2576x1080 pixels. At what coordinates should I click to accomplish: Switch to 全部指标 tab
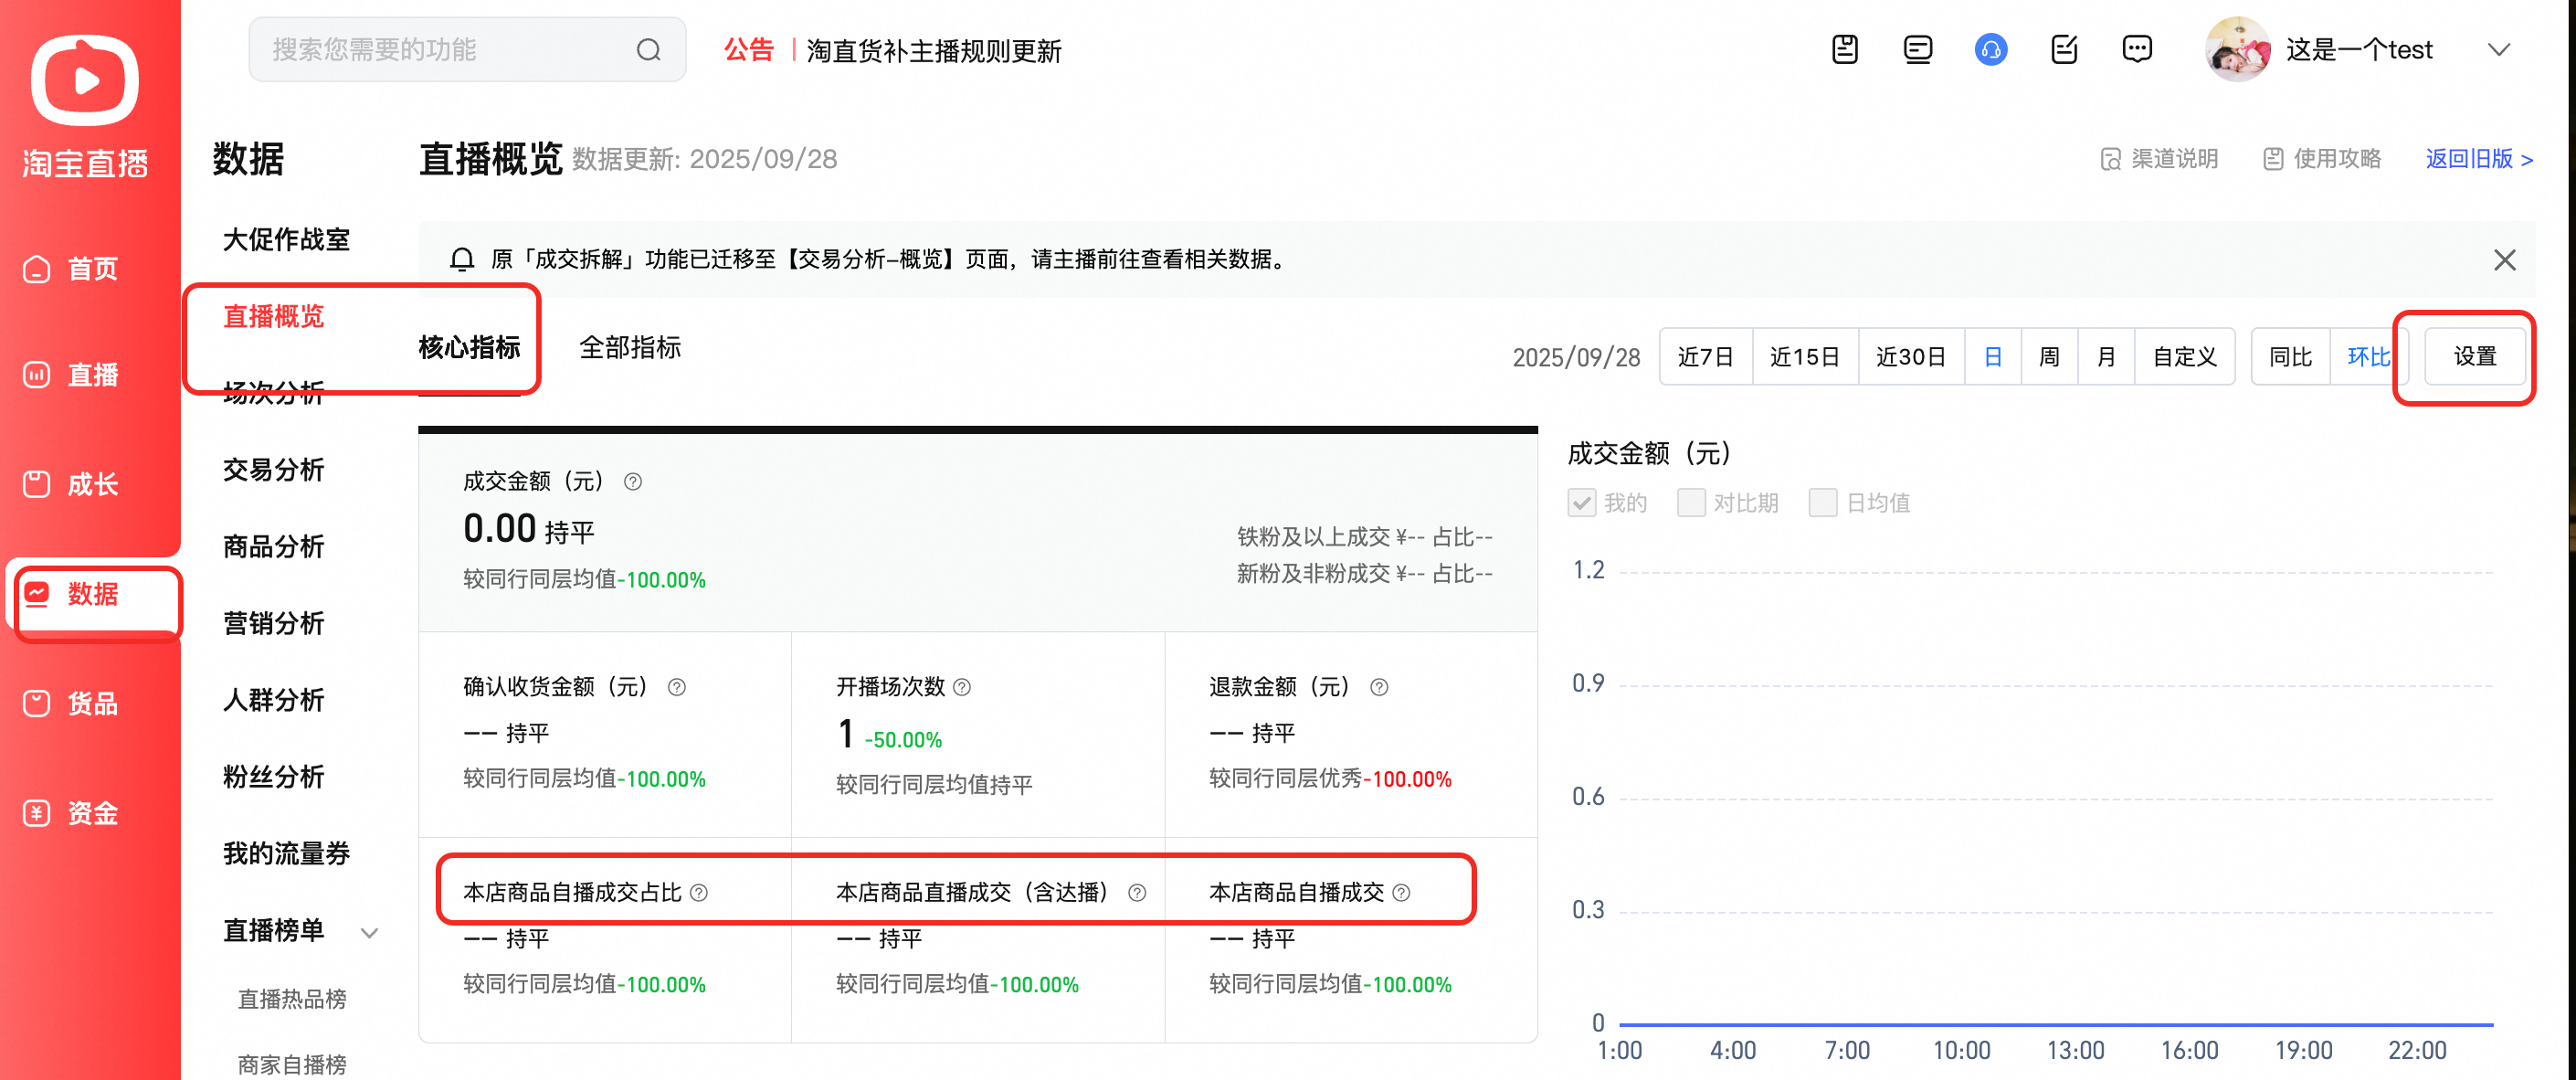pyautogui.click(x=630, y=348)
